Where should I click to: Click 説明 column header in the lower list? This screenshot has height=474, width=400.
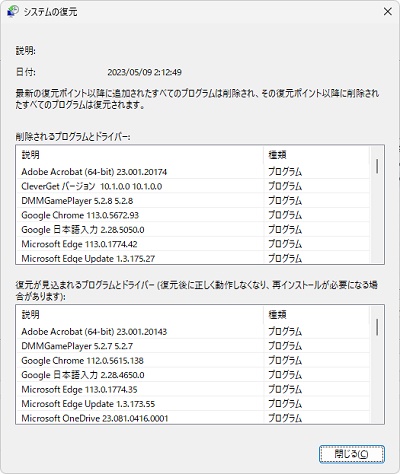(x=140, y=315)
